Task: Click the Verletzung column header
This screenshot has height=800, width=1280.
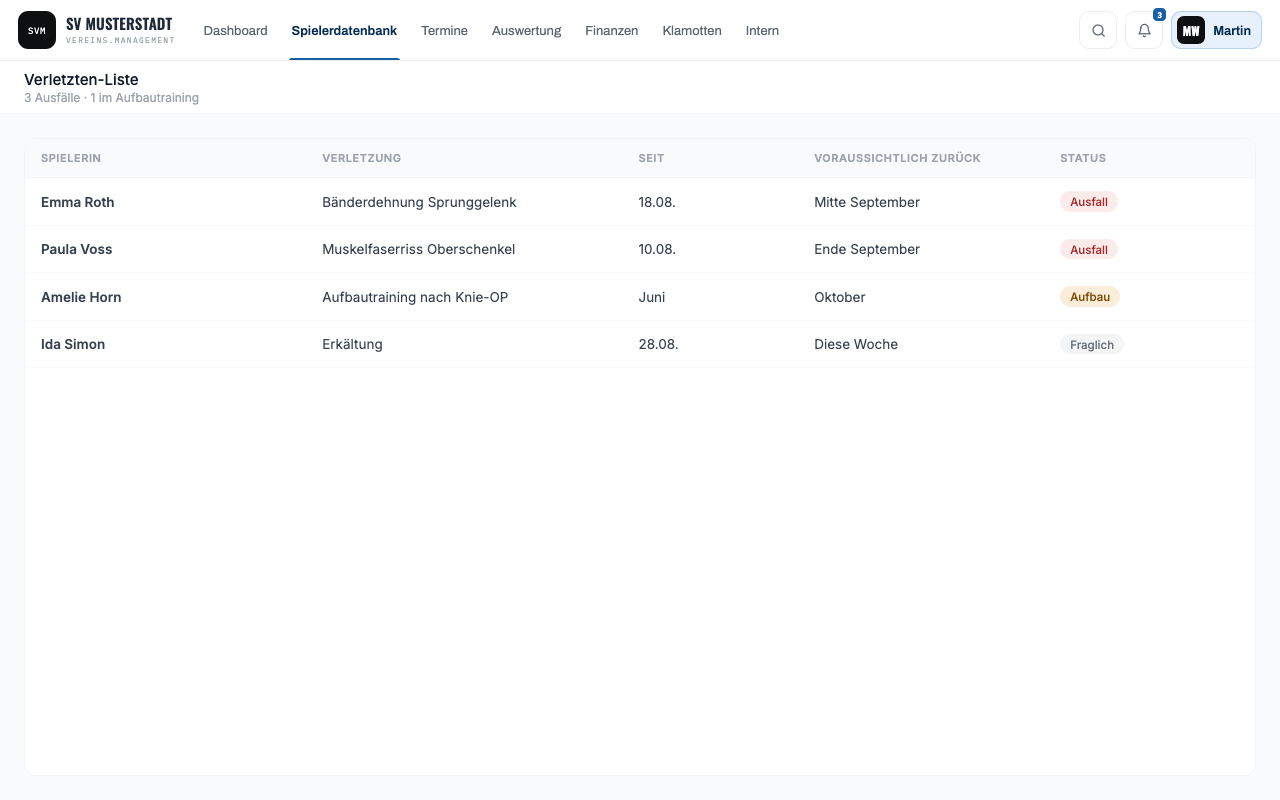Action: [362, 158]
